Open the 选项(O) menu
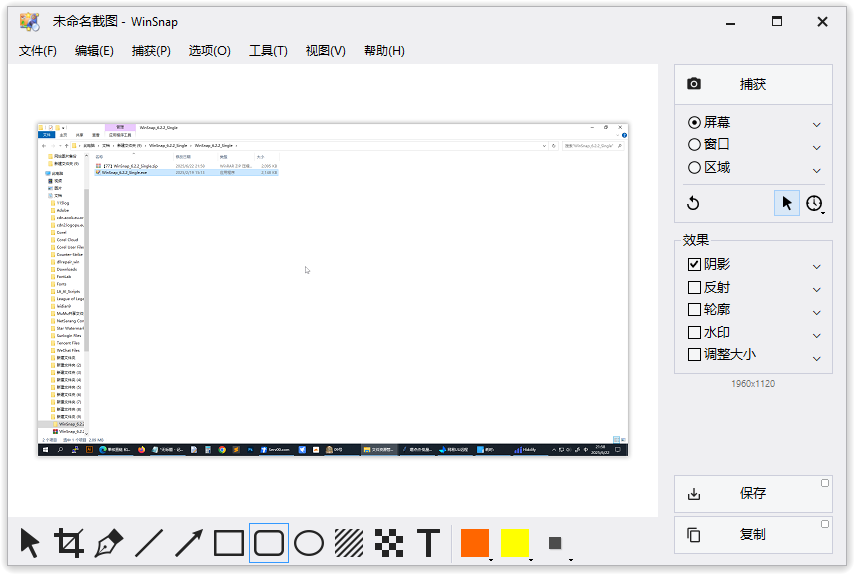 click(210, 51)
